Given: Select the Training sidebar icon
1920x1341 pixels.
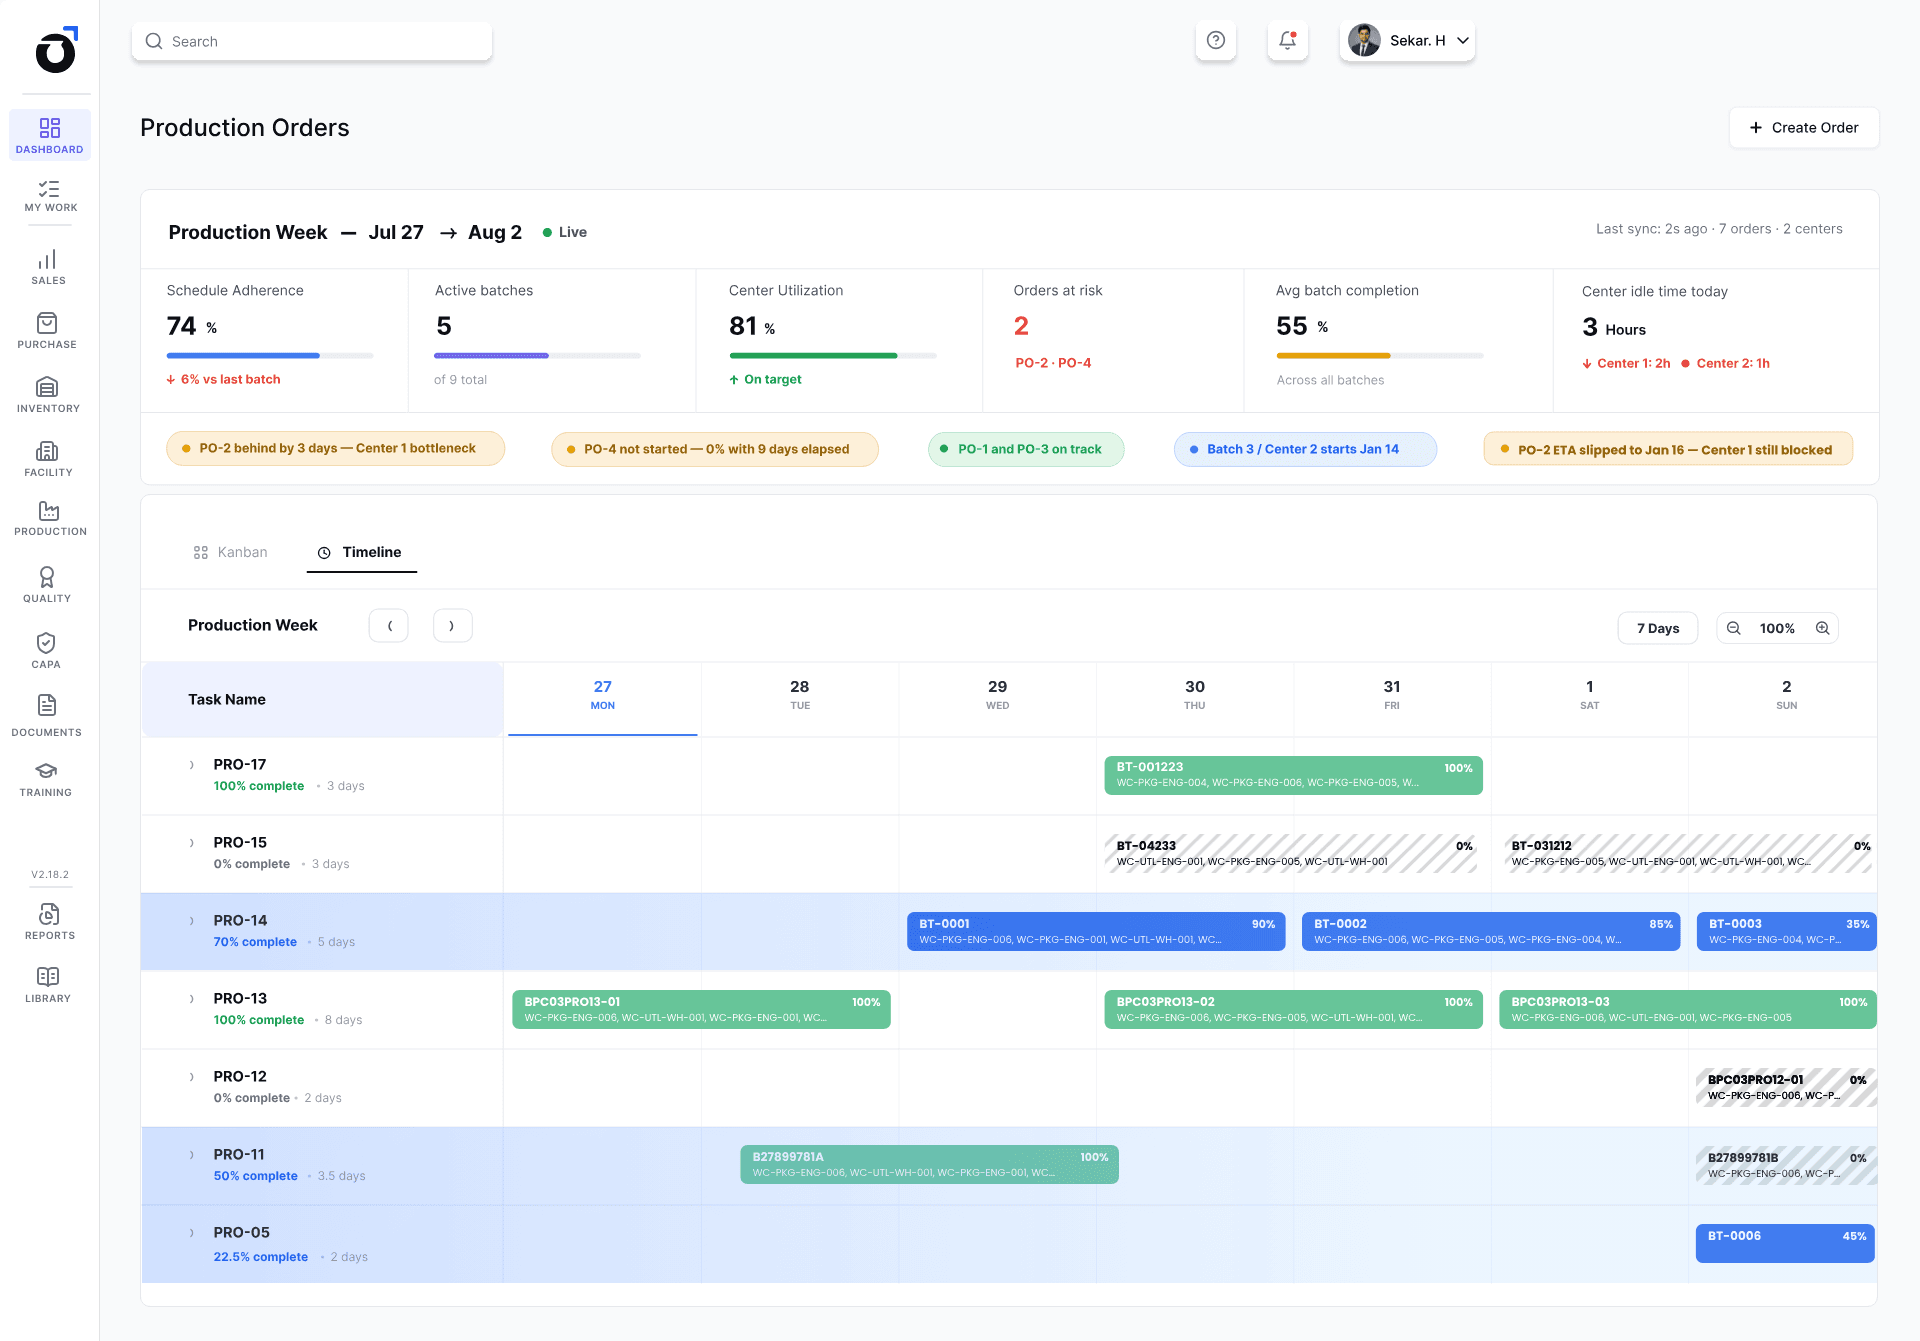Looking at the screenshot, I should tap(46, 779).
